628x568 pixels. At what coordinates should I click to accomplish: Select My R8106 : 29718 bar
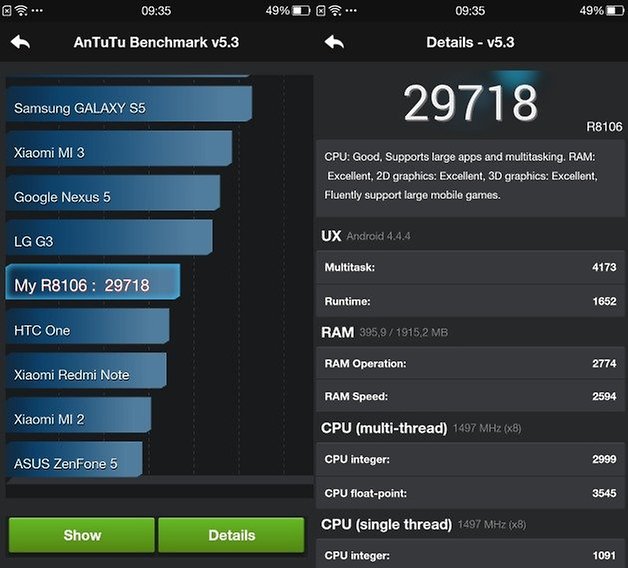click(x=93, y=282)
